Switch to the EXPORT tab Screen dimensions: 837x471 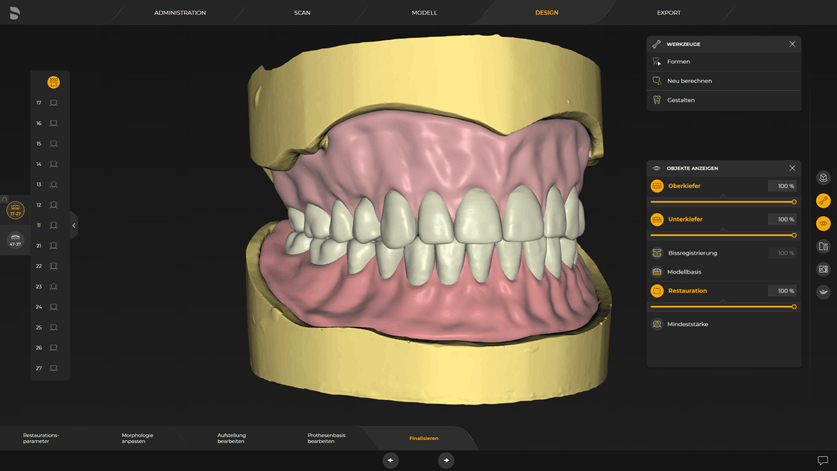[668, 13]
